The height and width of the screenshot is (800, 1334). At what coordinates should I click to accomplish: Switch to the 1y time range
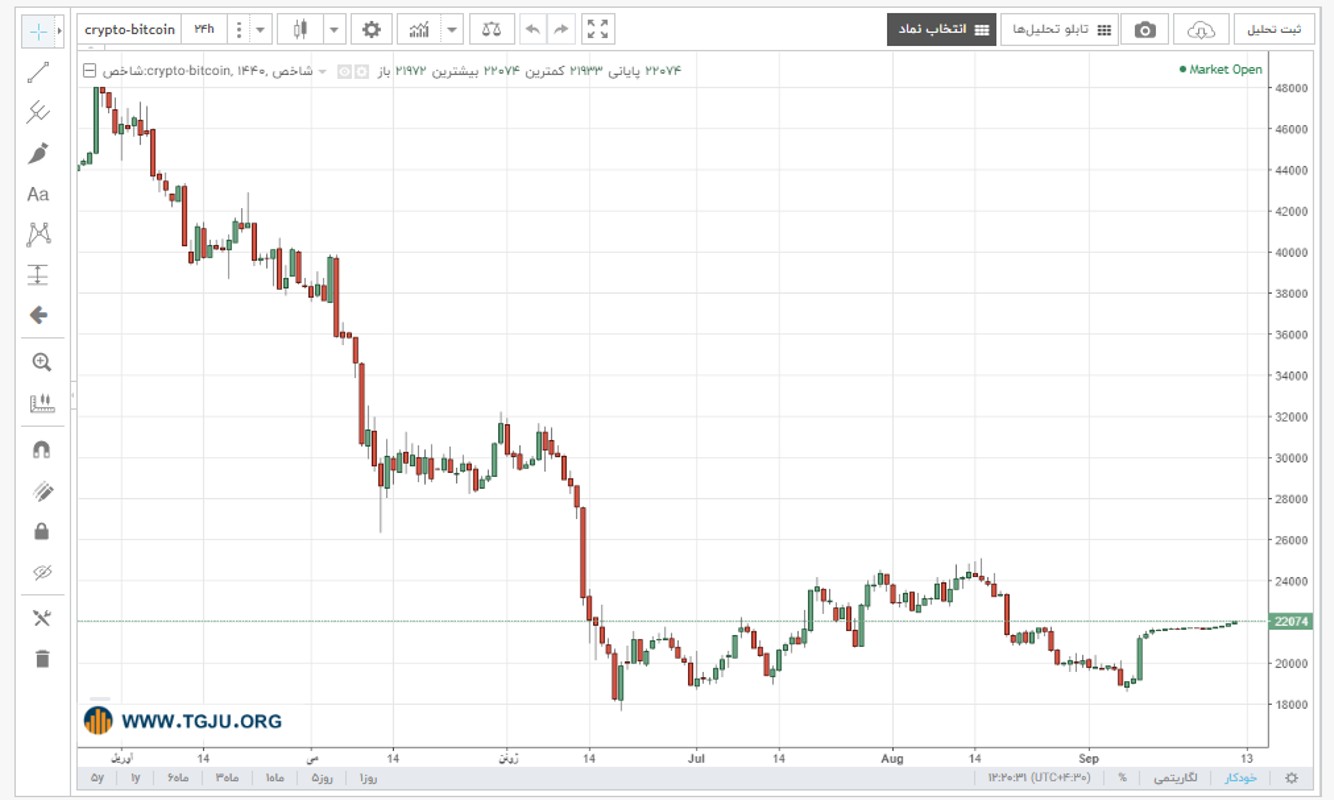(x=135, y=777)
